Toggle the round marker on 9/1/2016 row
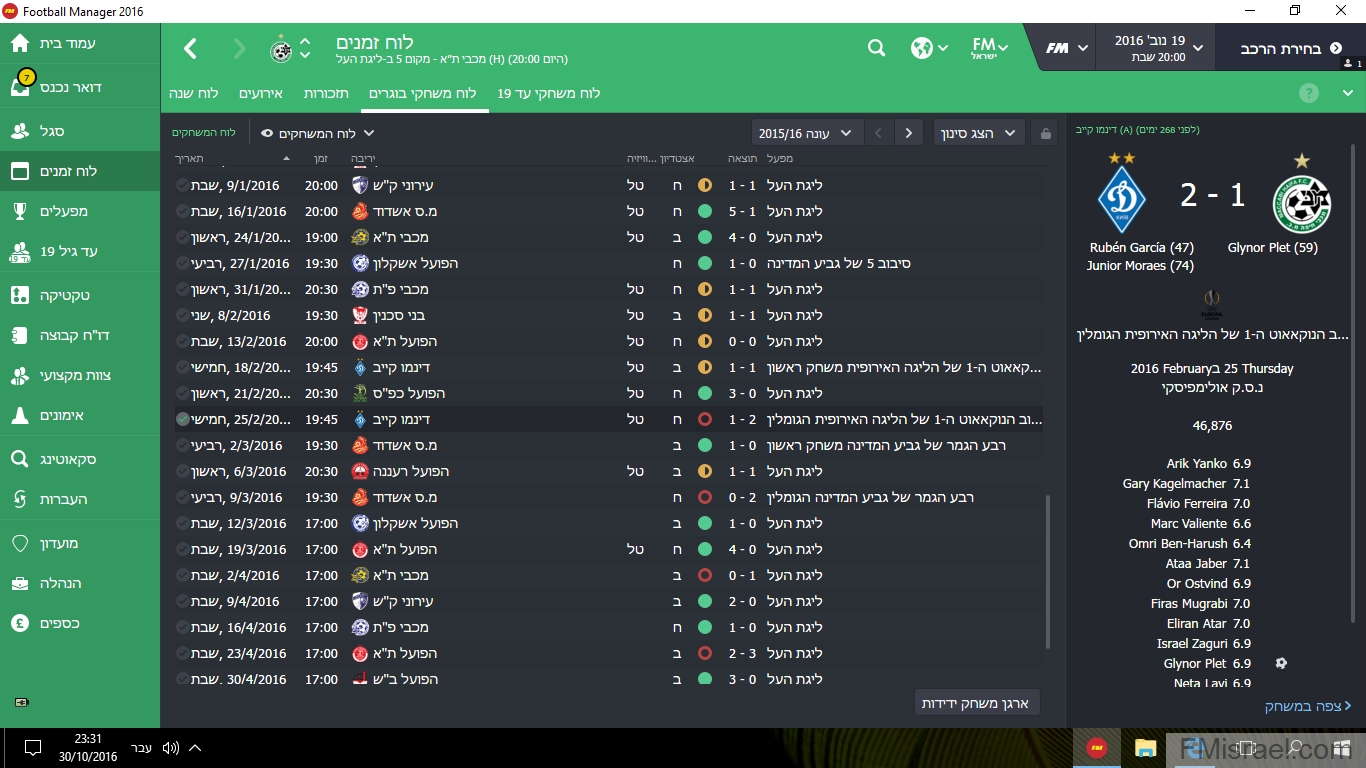Viewport: 1366px width, 768px height. (x=182, y=185)
